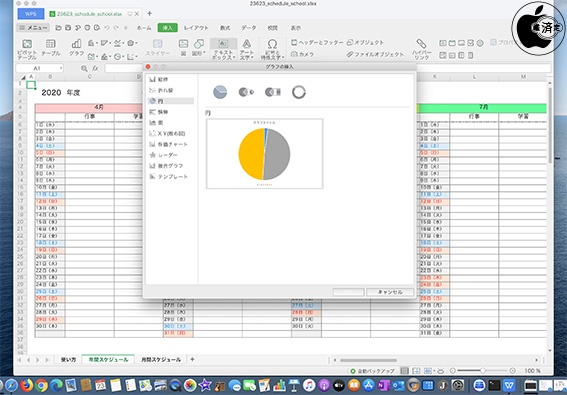Click the Cancel (キャンセル) button in dialog
Viewport: 567px width, 395px height.
(x=390, y=292)
